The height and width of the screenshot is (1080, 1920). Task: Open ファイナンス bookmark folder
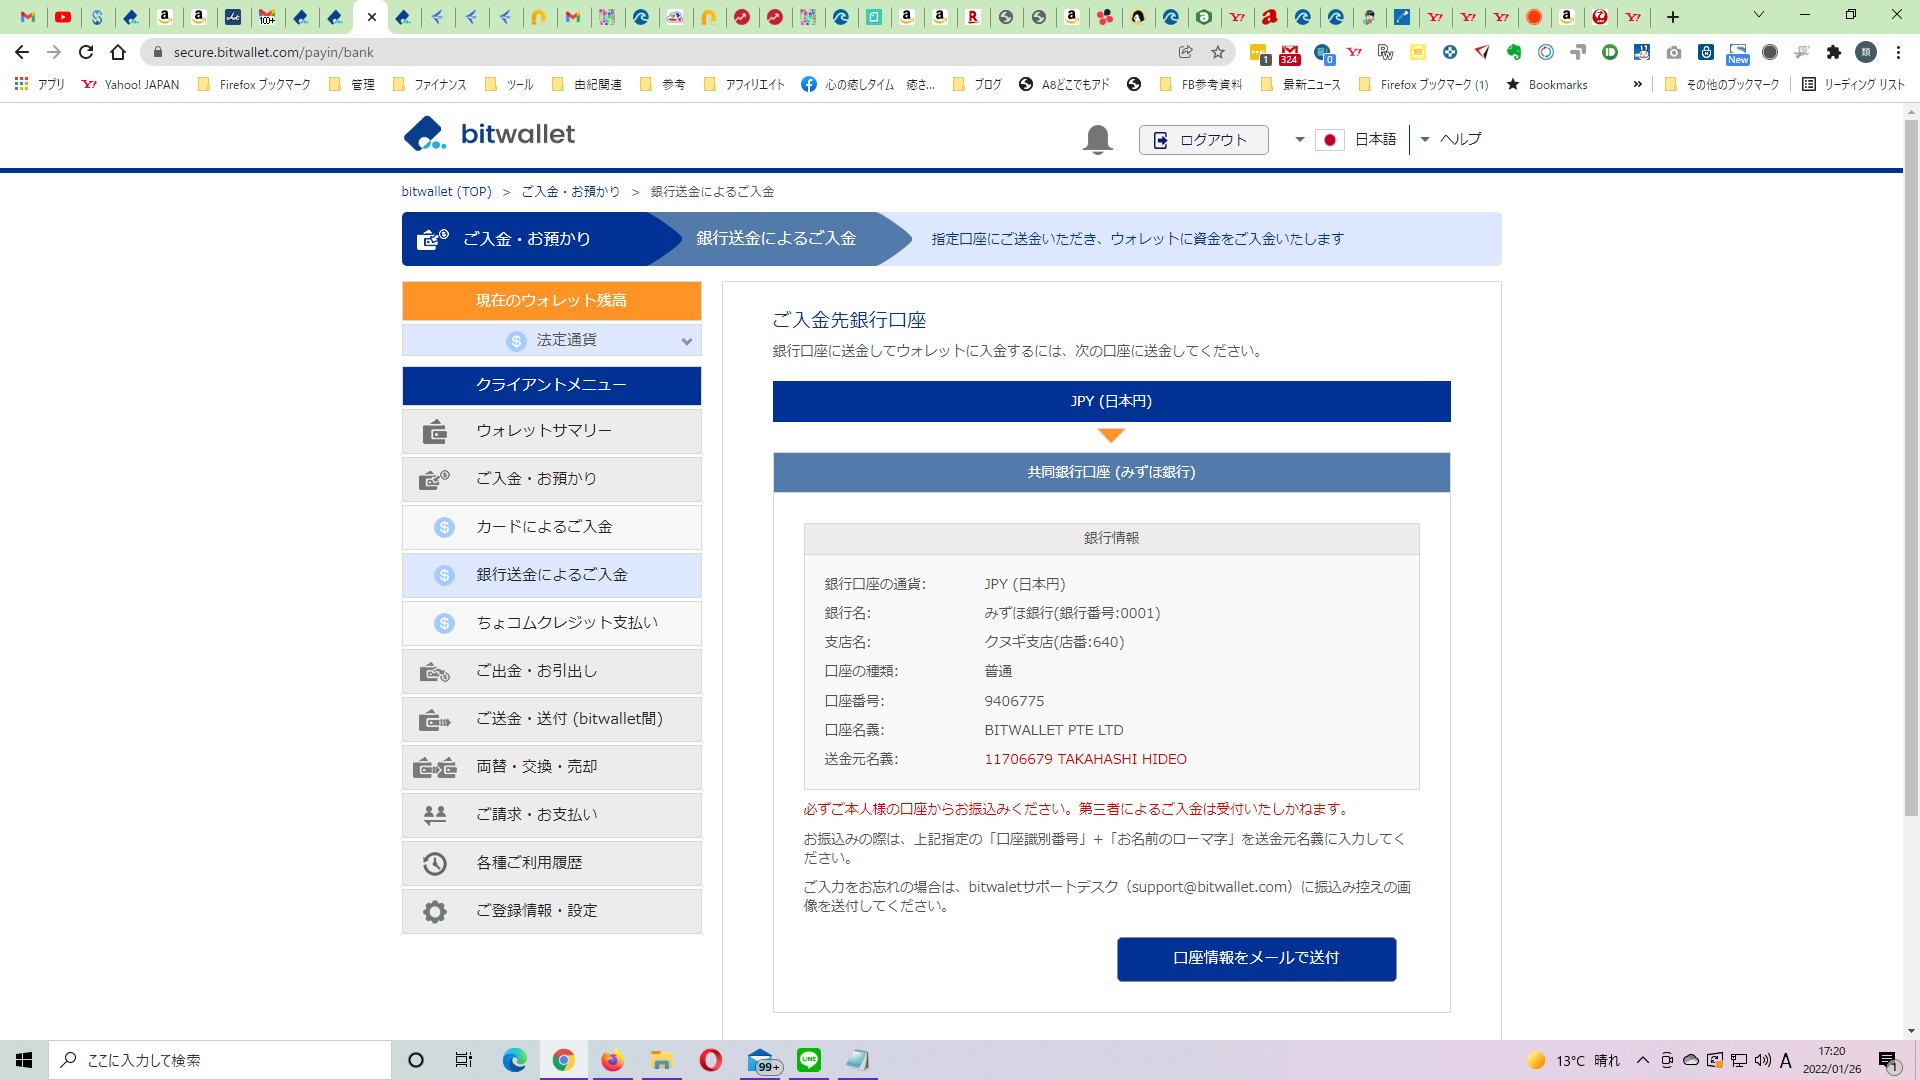click(430, 85)
